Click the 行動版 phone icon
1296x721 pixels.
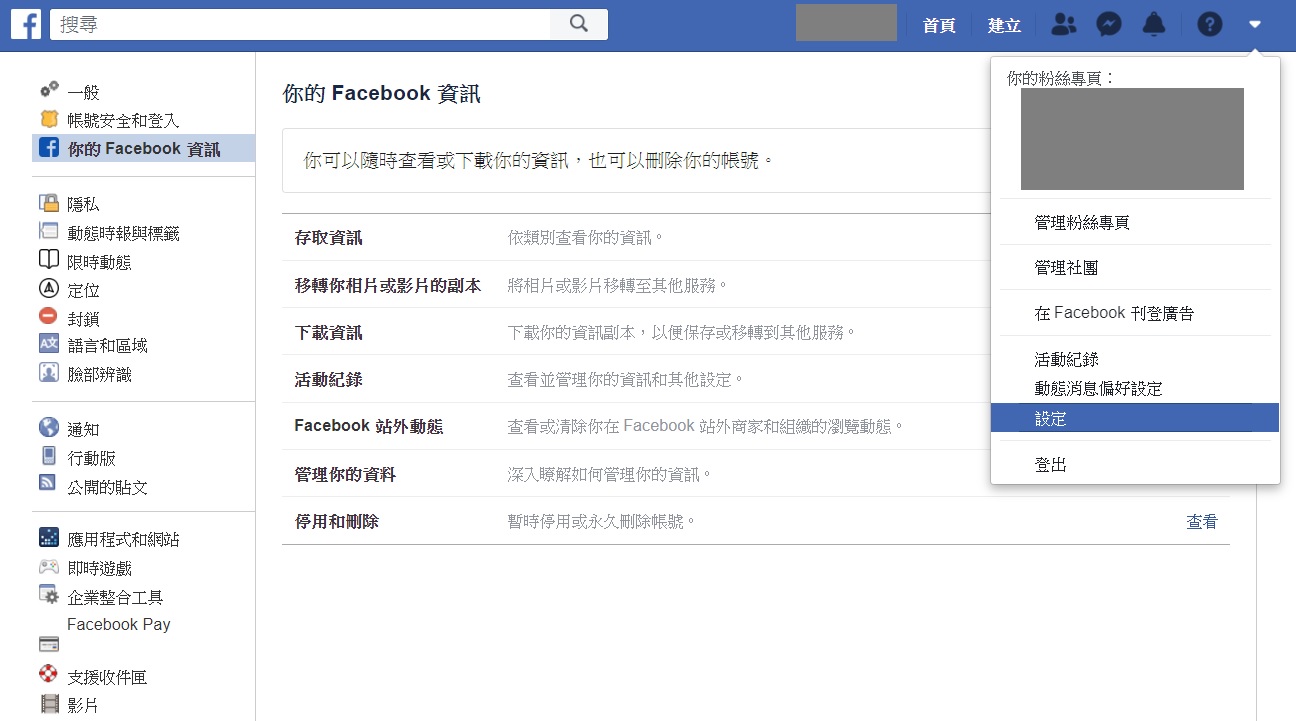[49, 457]
